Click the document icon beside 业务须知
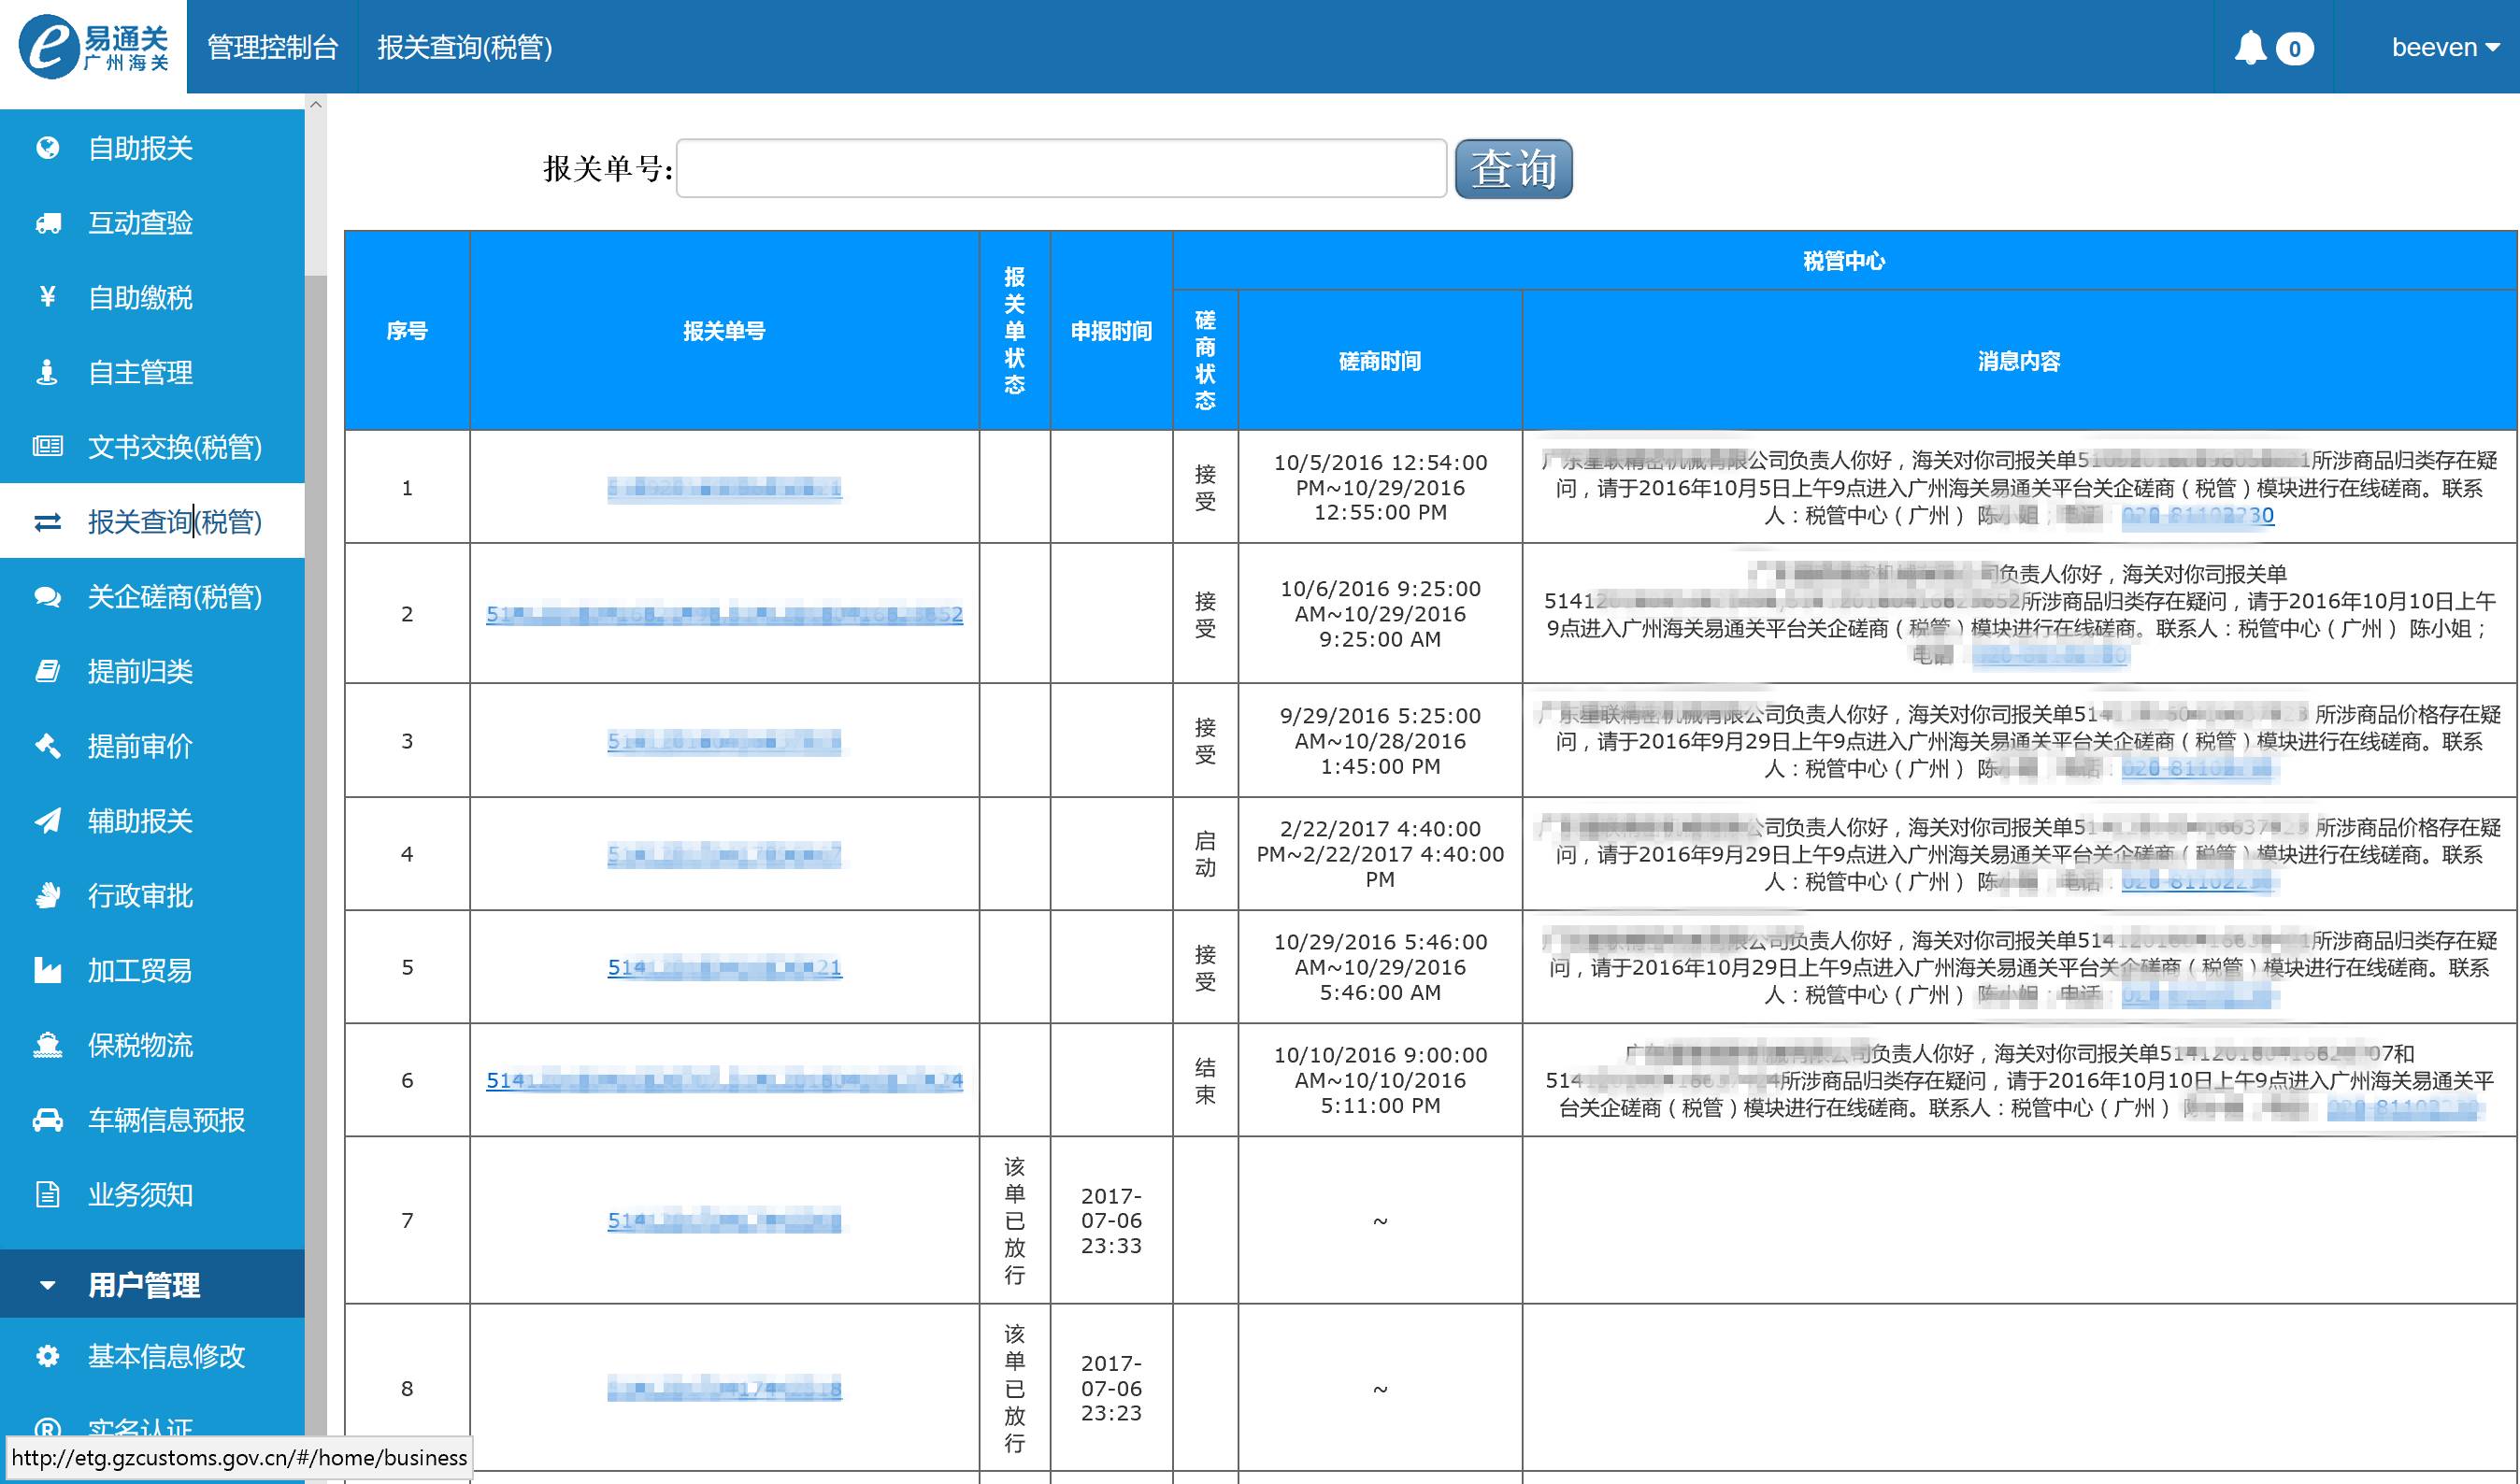2520x1484 pixels. point(47,1194)
